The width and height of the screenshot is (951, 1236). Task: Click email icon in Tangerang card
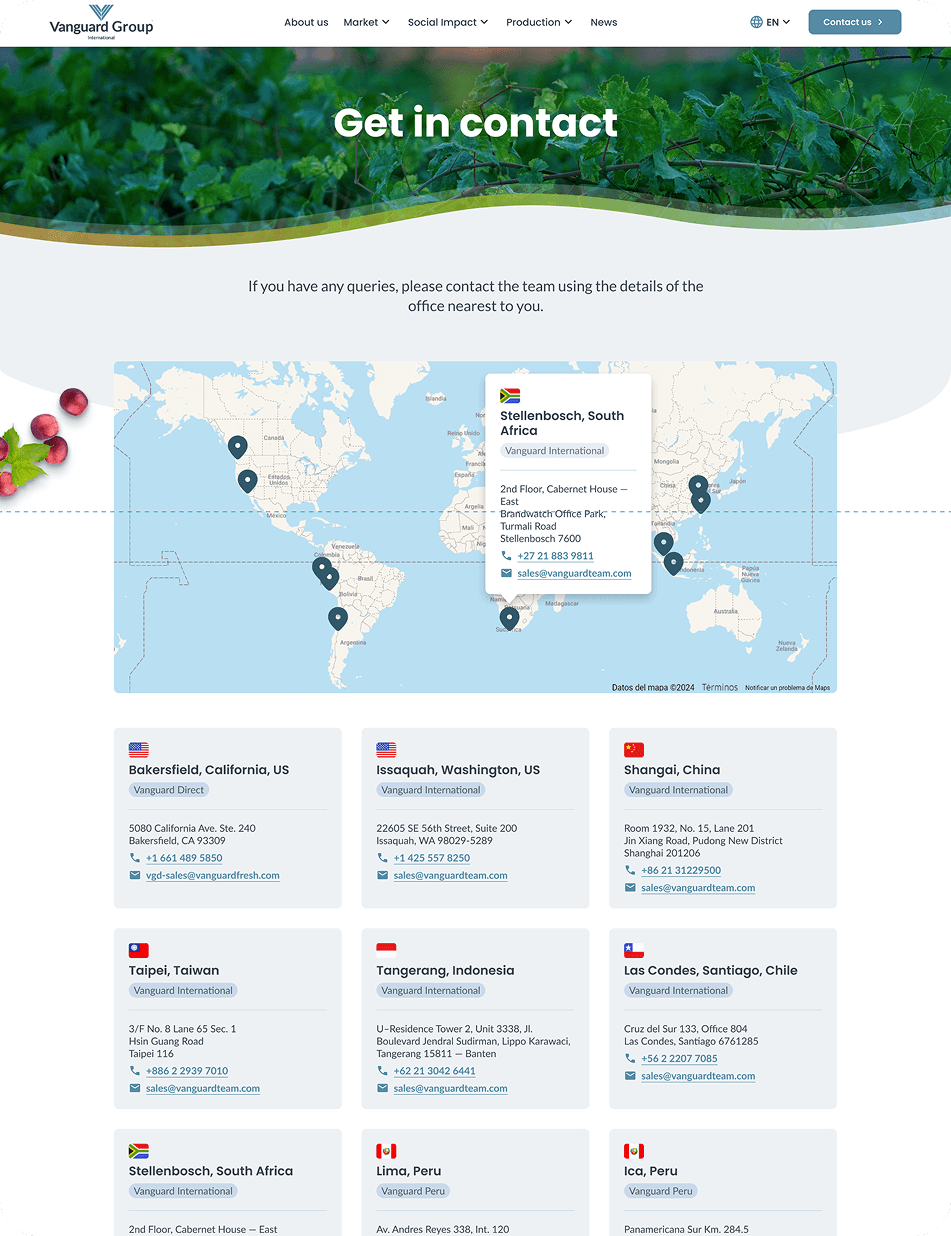(x=382, y=1089)
